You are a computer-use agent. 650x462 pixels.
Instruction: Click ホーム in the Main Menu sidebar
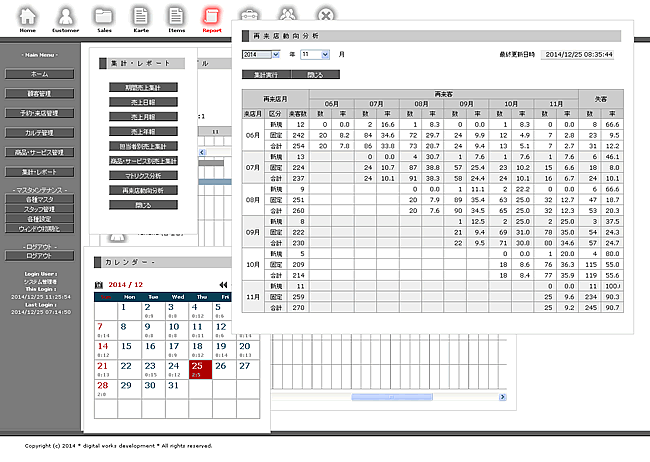tap(40, 74)
